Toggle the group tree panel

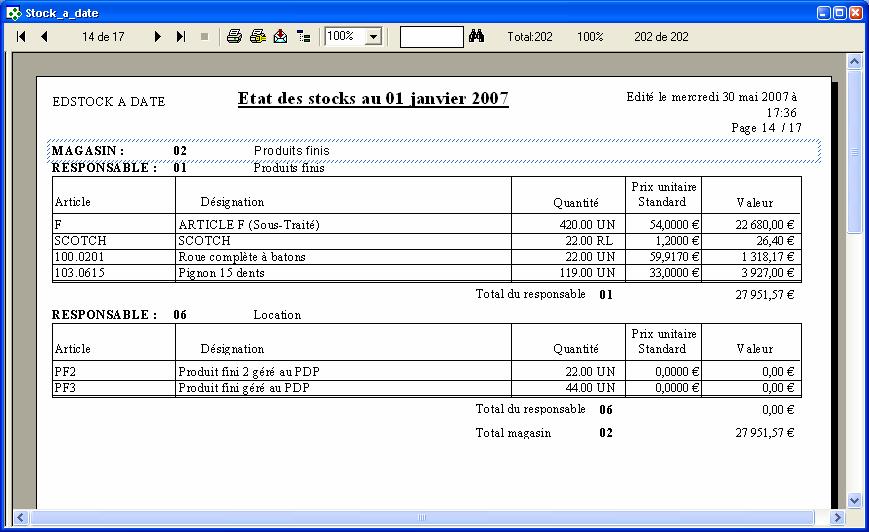(x=304, y=37)
